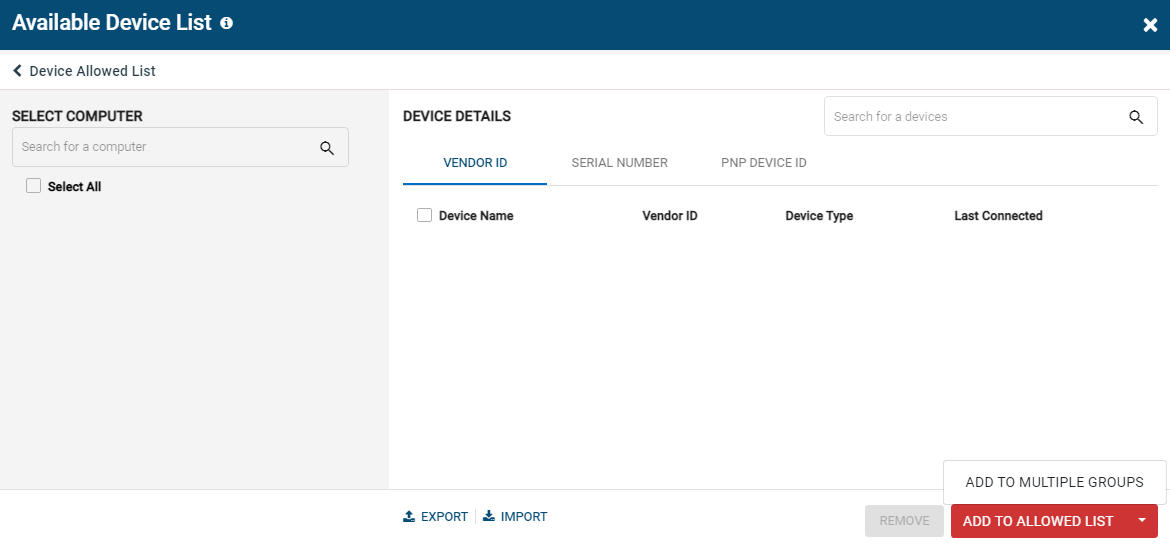Click the Import download icon
Screen dimensions: 1170x547
pyautogui.click(x=489, y=516)
